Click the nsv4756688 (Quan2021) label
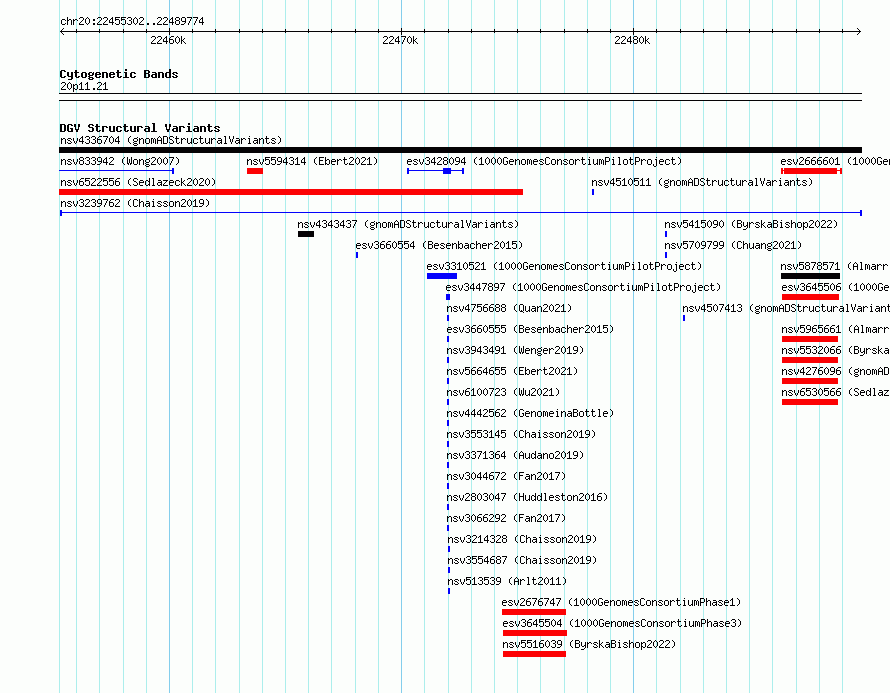The height and width of the screenshot is (693, 890). coord(509,308)
